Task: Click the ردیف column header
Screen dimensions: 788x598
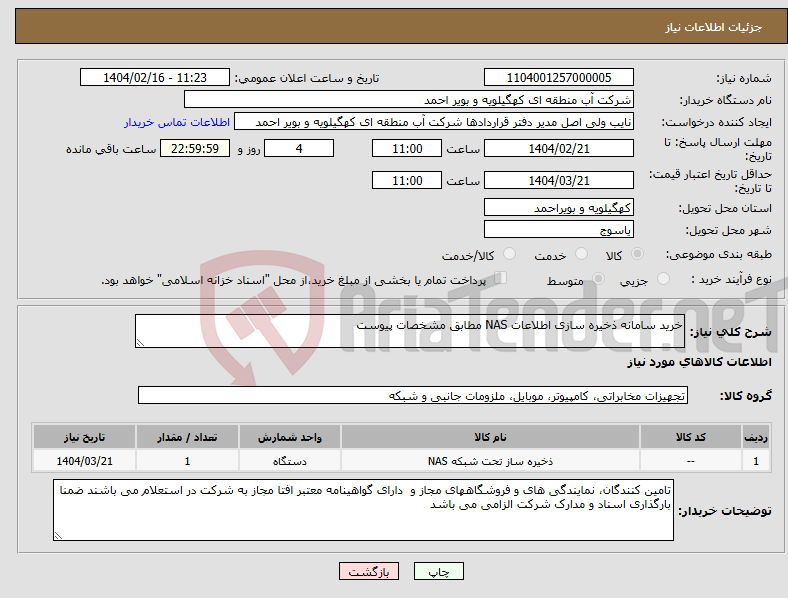Action: pyautogui.click(x=756, y=437)
